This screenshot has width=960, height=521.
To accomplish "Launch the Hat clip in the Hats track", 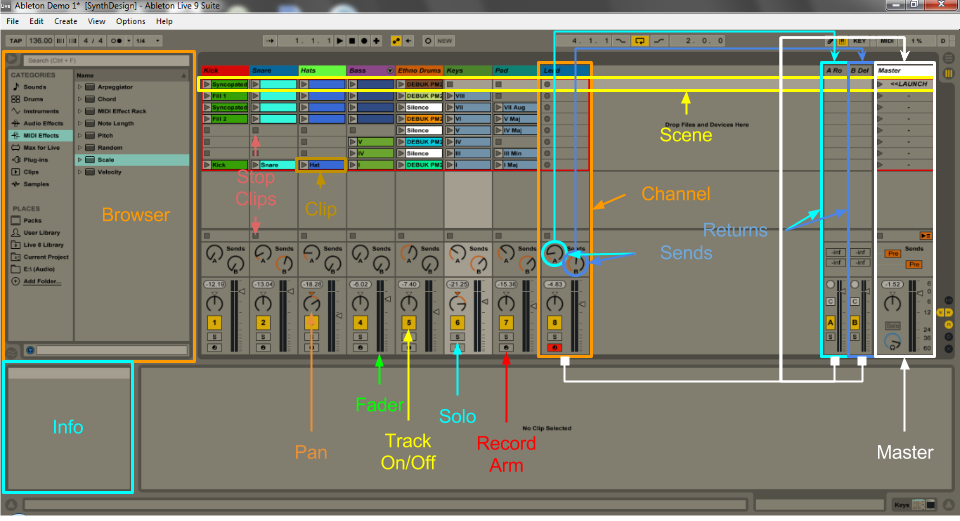I will [x=304, y=165].
